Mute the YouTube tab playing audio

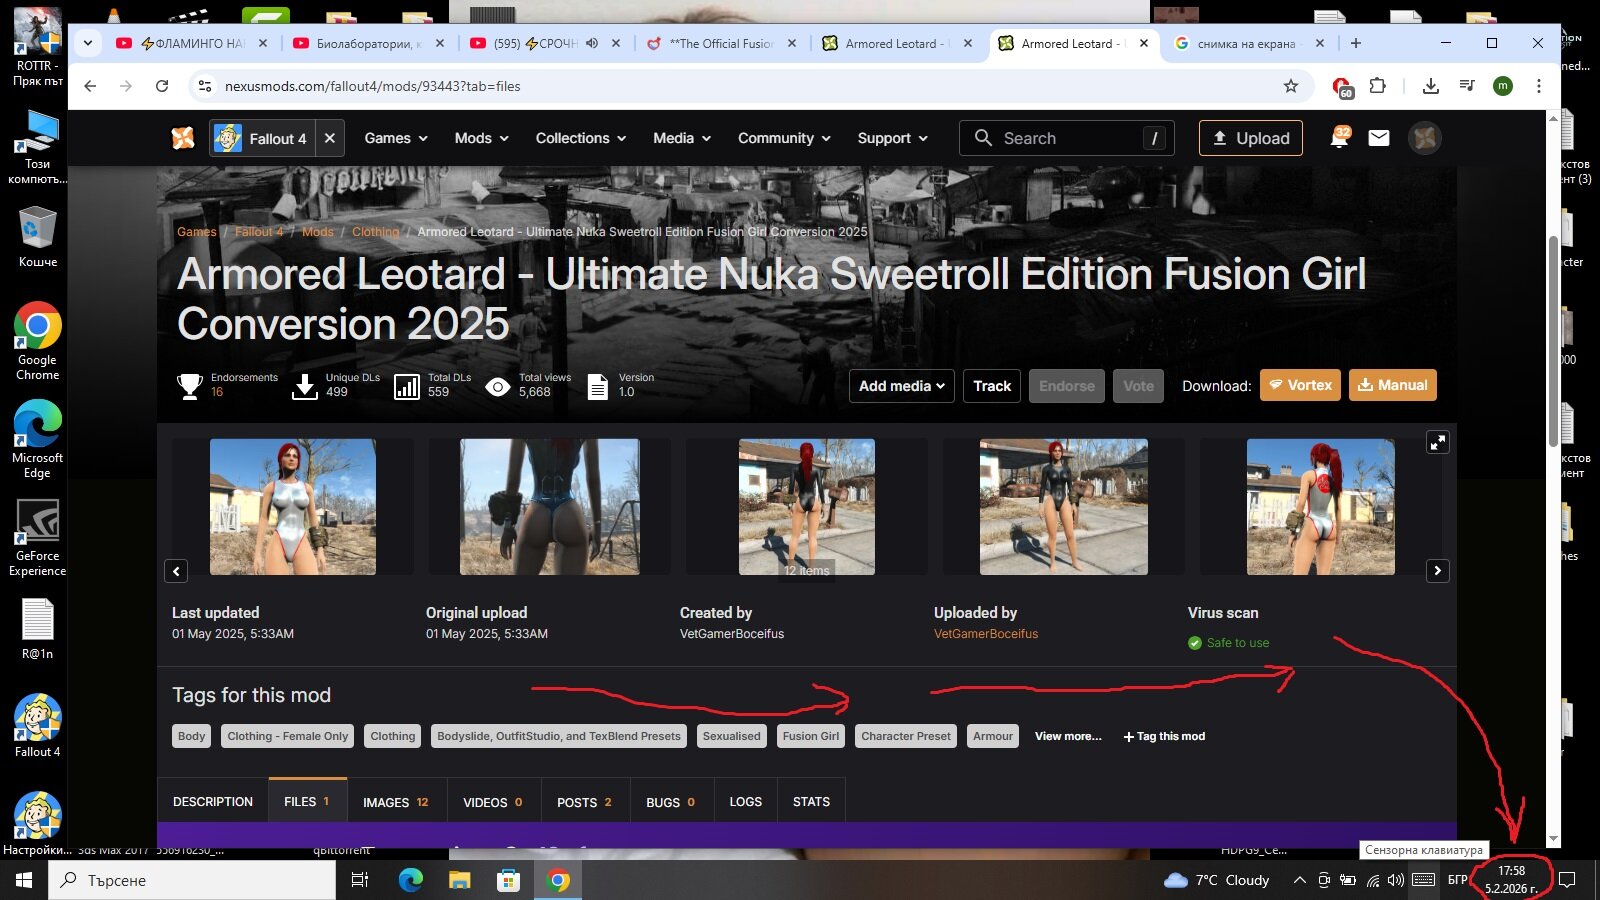592,43
